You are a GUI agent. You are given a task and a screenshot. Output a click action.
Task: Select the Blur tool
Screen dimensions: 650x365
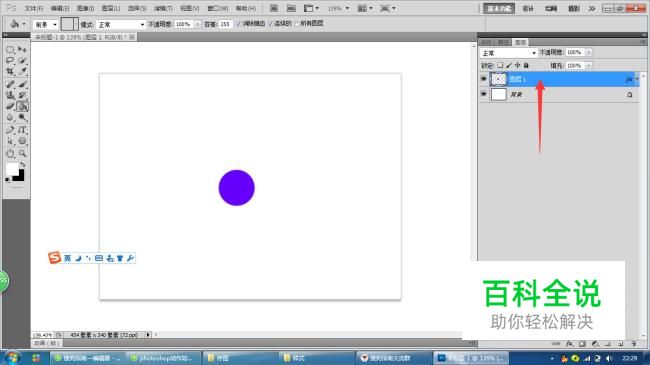tap(10, 117)
